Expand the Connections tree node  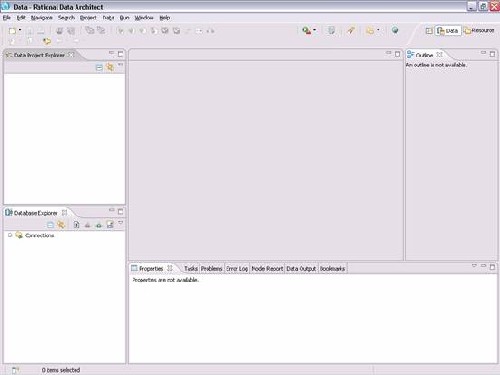[x=10, y=235]
